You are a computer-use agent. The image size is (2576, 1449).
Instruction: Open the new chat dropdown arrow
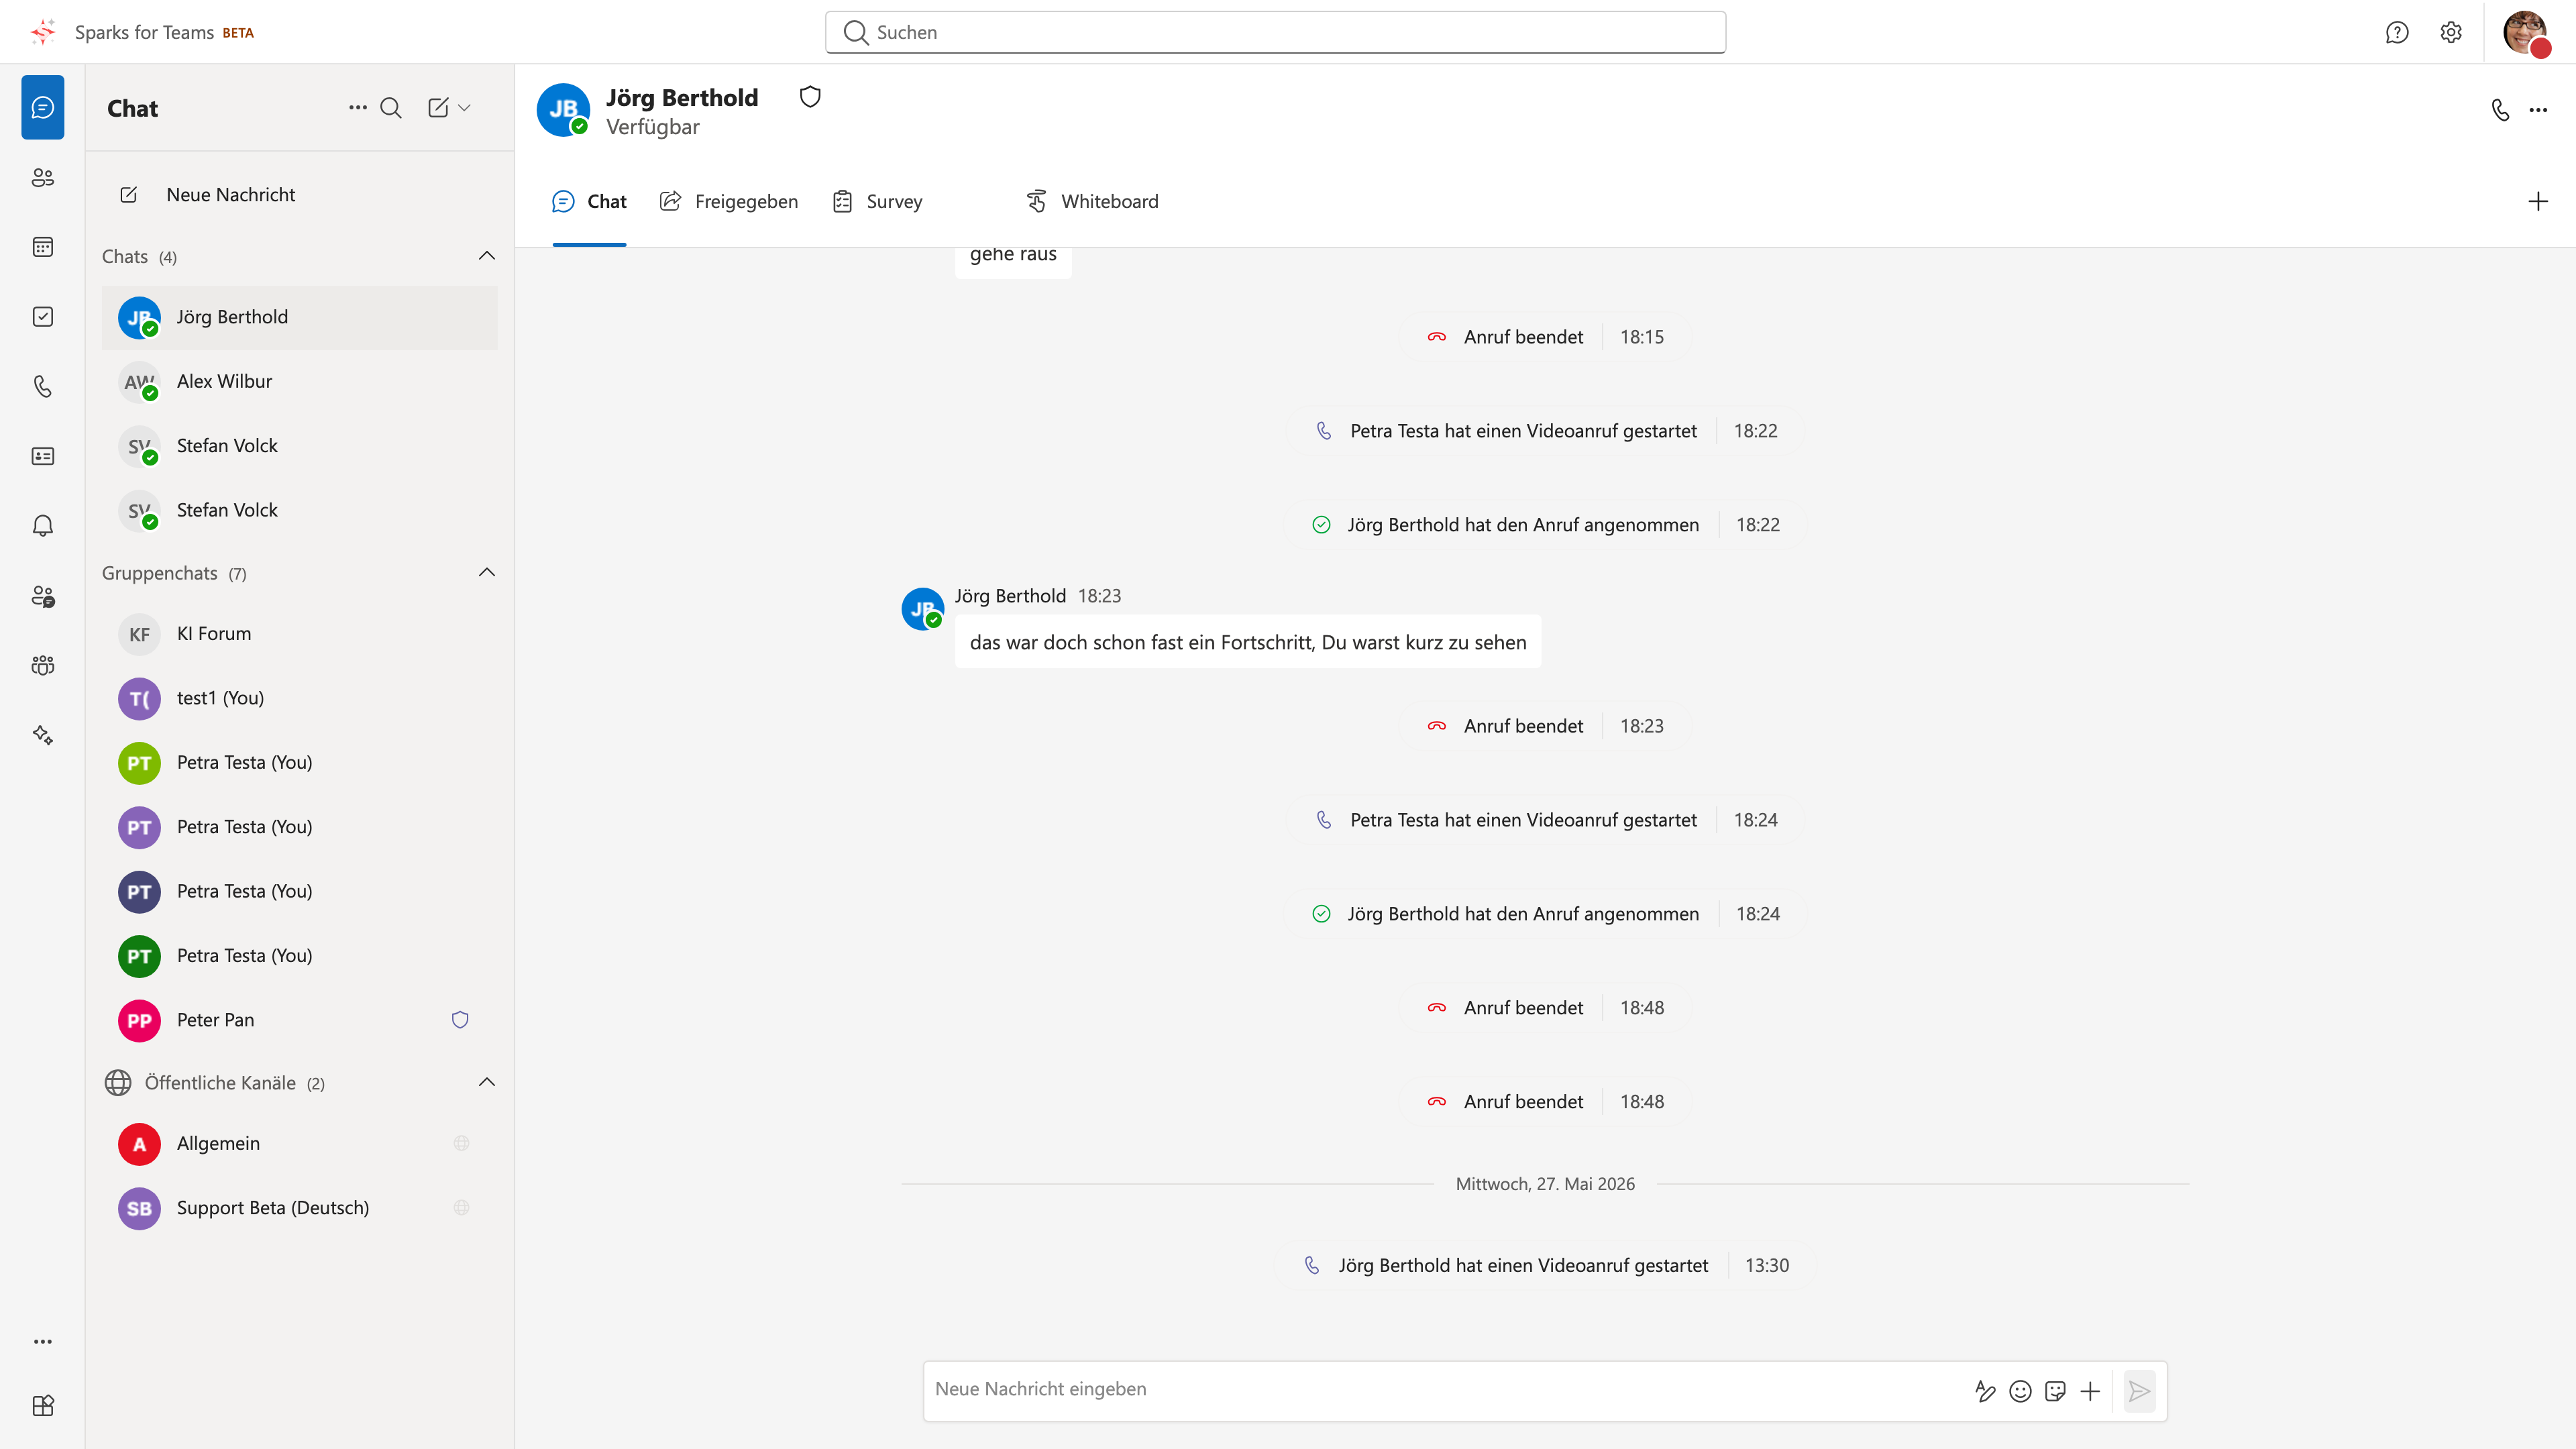[x=464, y=108]
